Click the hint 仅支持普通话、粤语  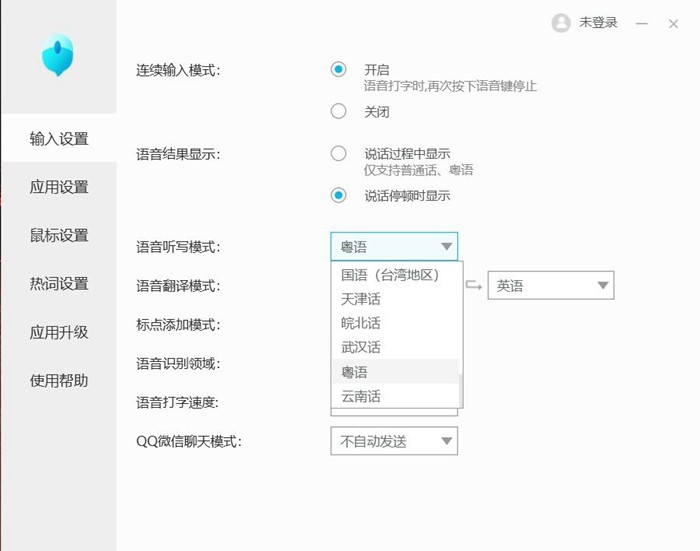point(418,170)
